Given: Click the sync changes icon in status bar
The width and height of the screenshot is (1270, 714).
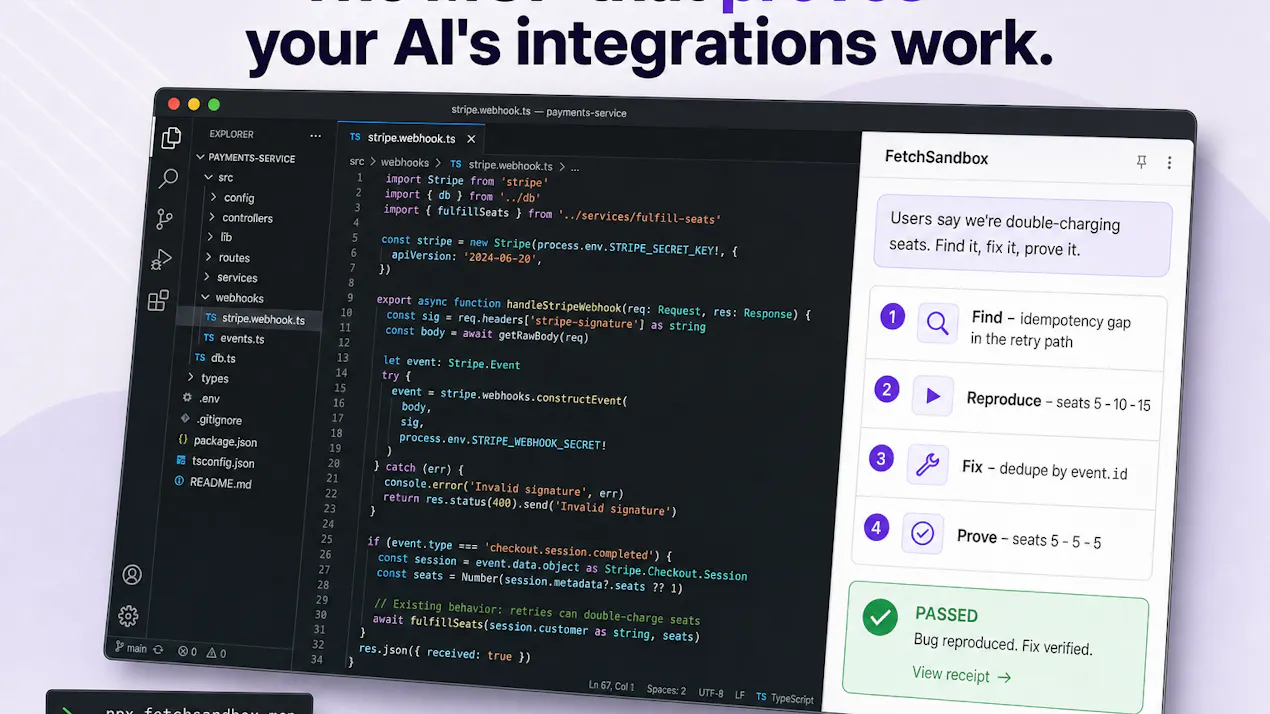Looking at the screenshot, I should 159,650.
